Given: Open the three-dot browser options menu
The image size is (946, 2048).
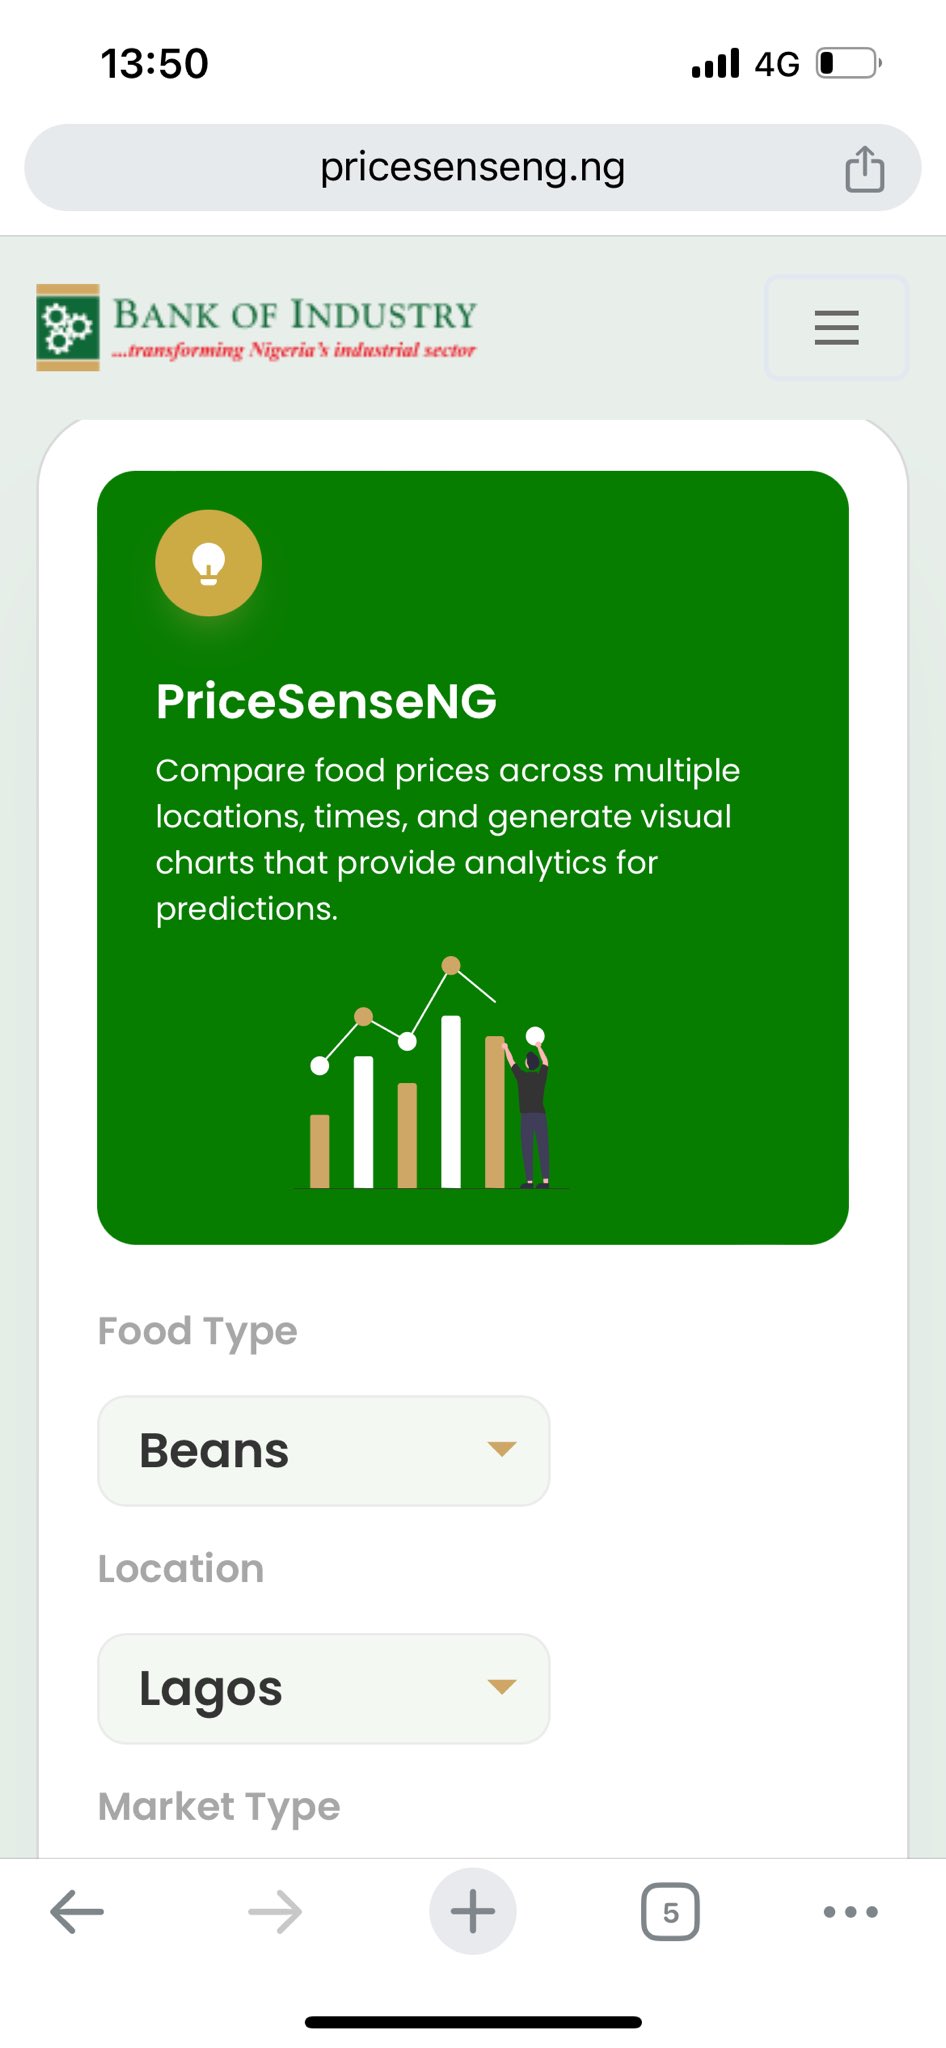Looking at the screenshot, I should [850, 1911].
